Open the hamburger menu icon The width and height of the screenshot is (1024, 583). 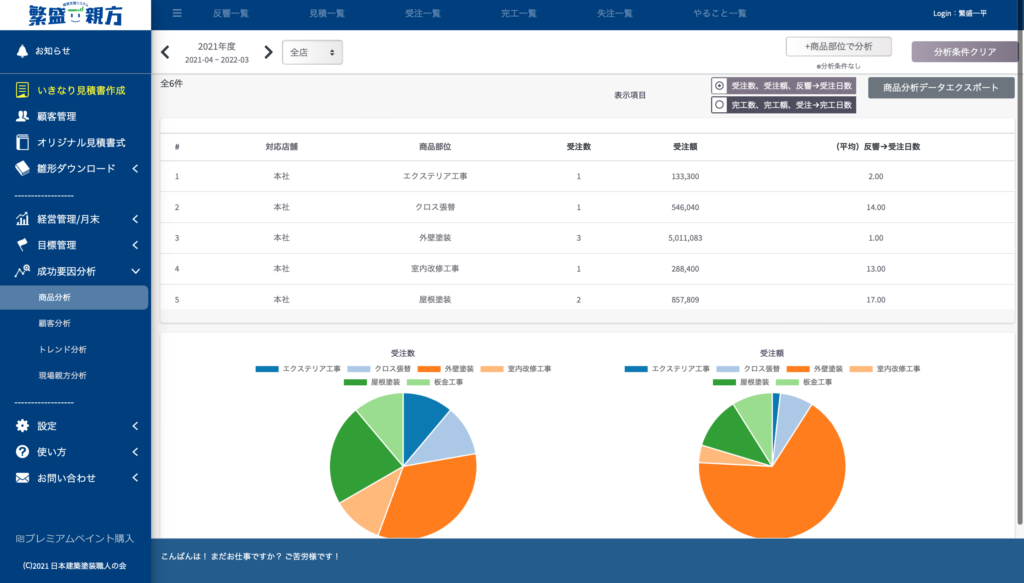[177, 13]
